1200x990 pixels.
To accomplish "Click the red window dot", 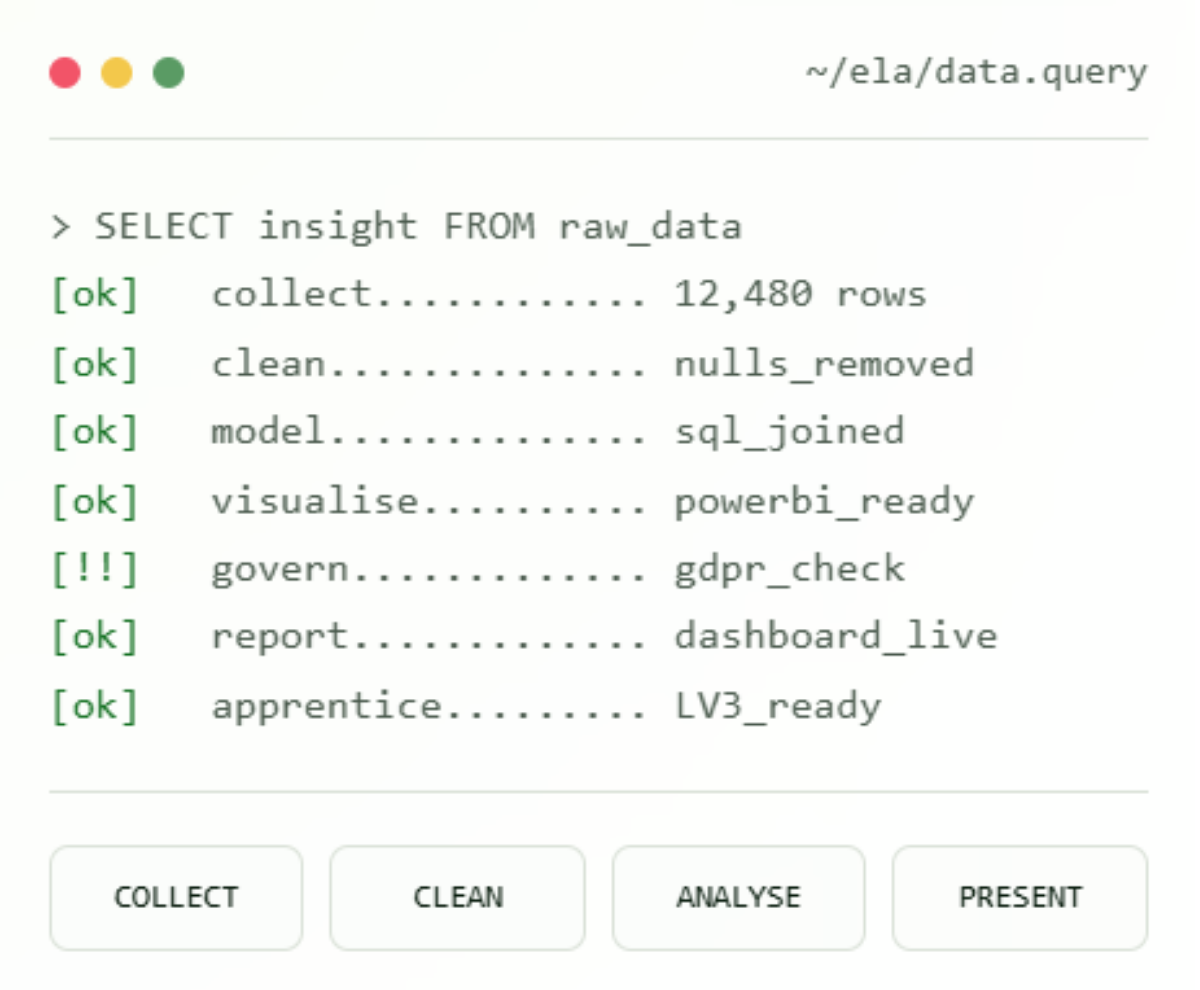I will [x=65, y=73].
